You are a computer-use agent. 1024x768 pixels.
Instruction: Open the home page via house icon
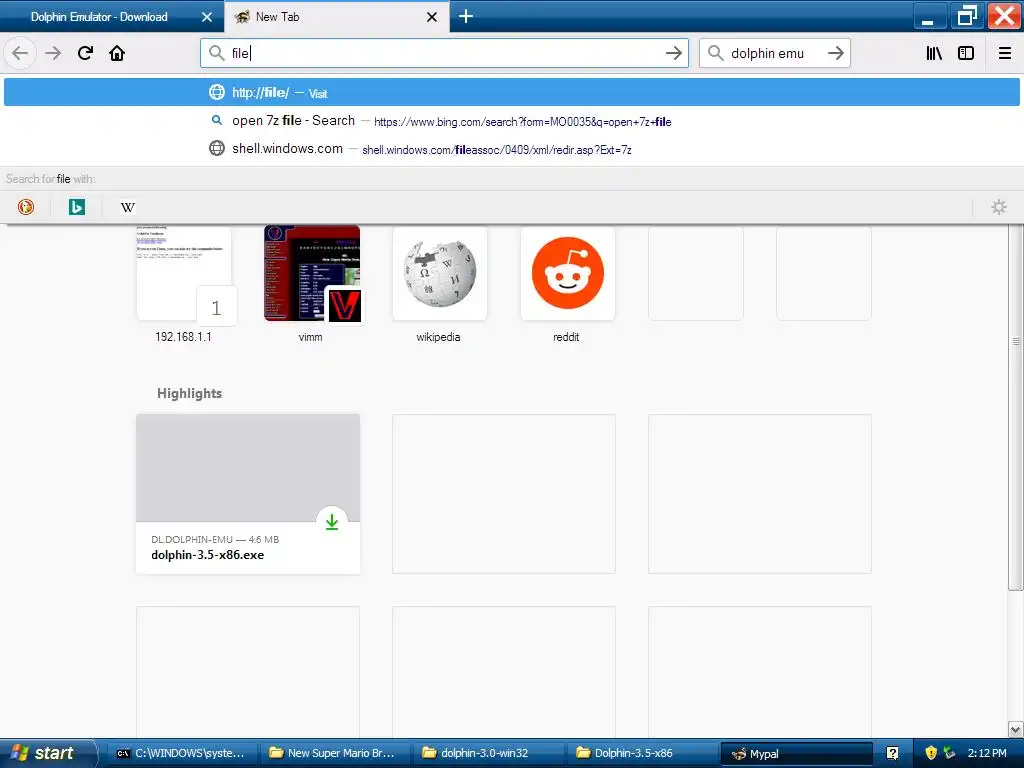pos(117,53)
